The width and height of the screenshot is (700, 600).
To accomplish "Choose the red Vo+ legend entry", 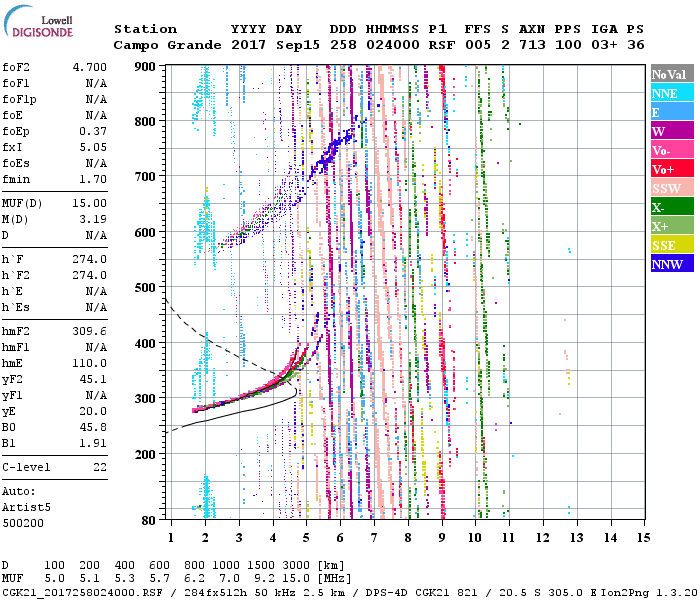I will [x=671, y=169].
